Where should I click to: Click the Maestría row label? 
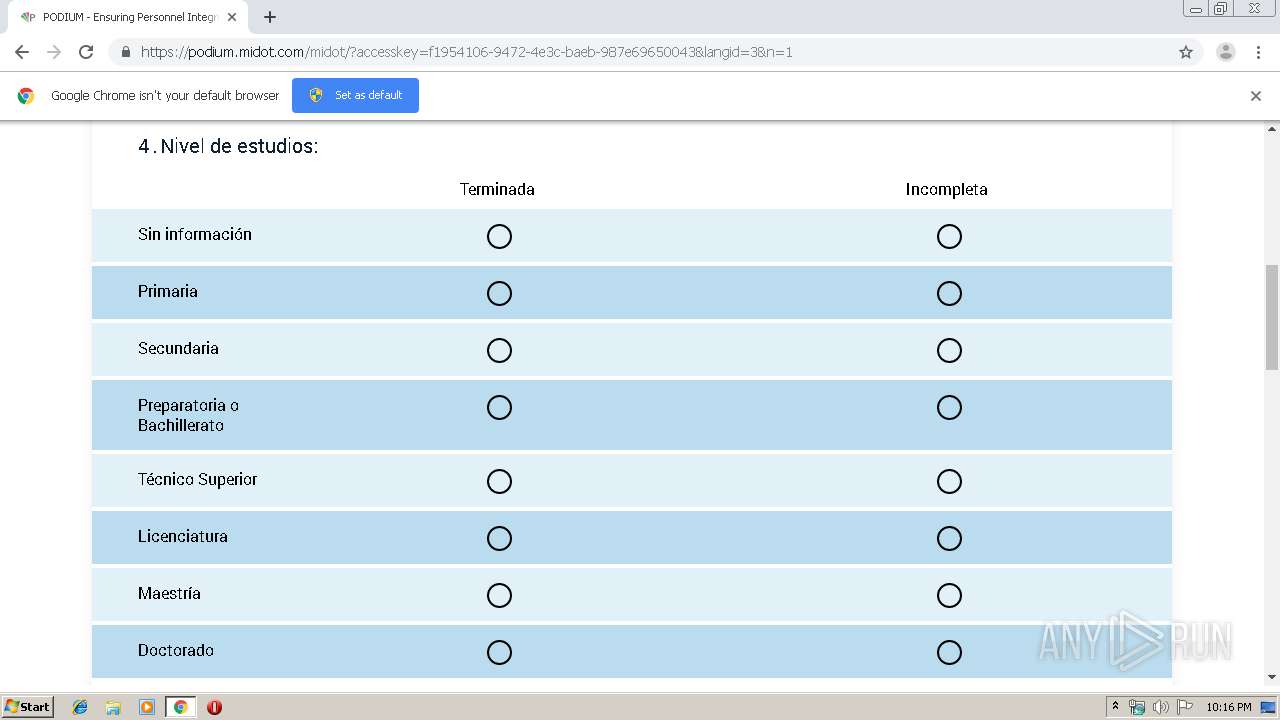click(x=169, y=593)
